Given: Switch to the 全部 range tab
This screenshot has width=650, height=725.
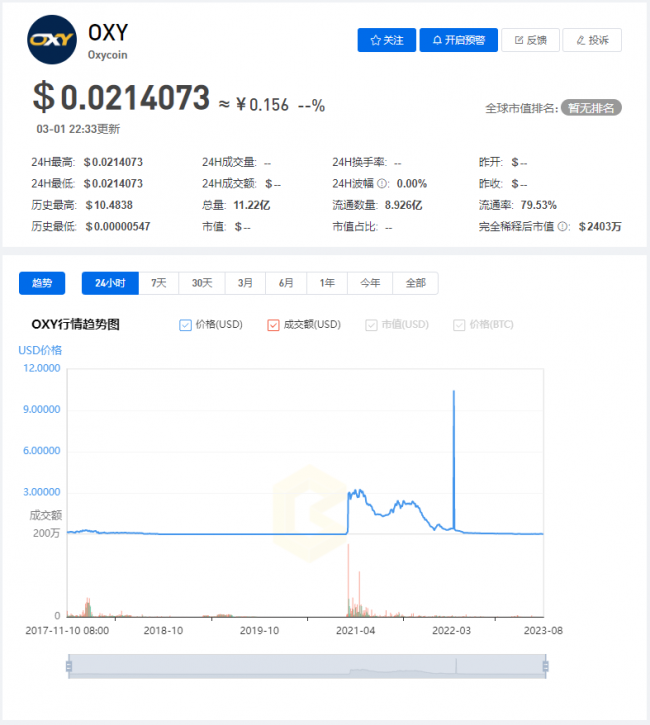Looking at the screenshot, I should click(415, 283).
